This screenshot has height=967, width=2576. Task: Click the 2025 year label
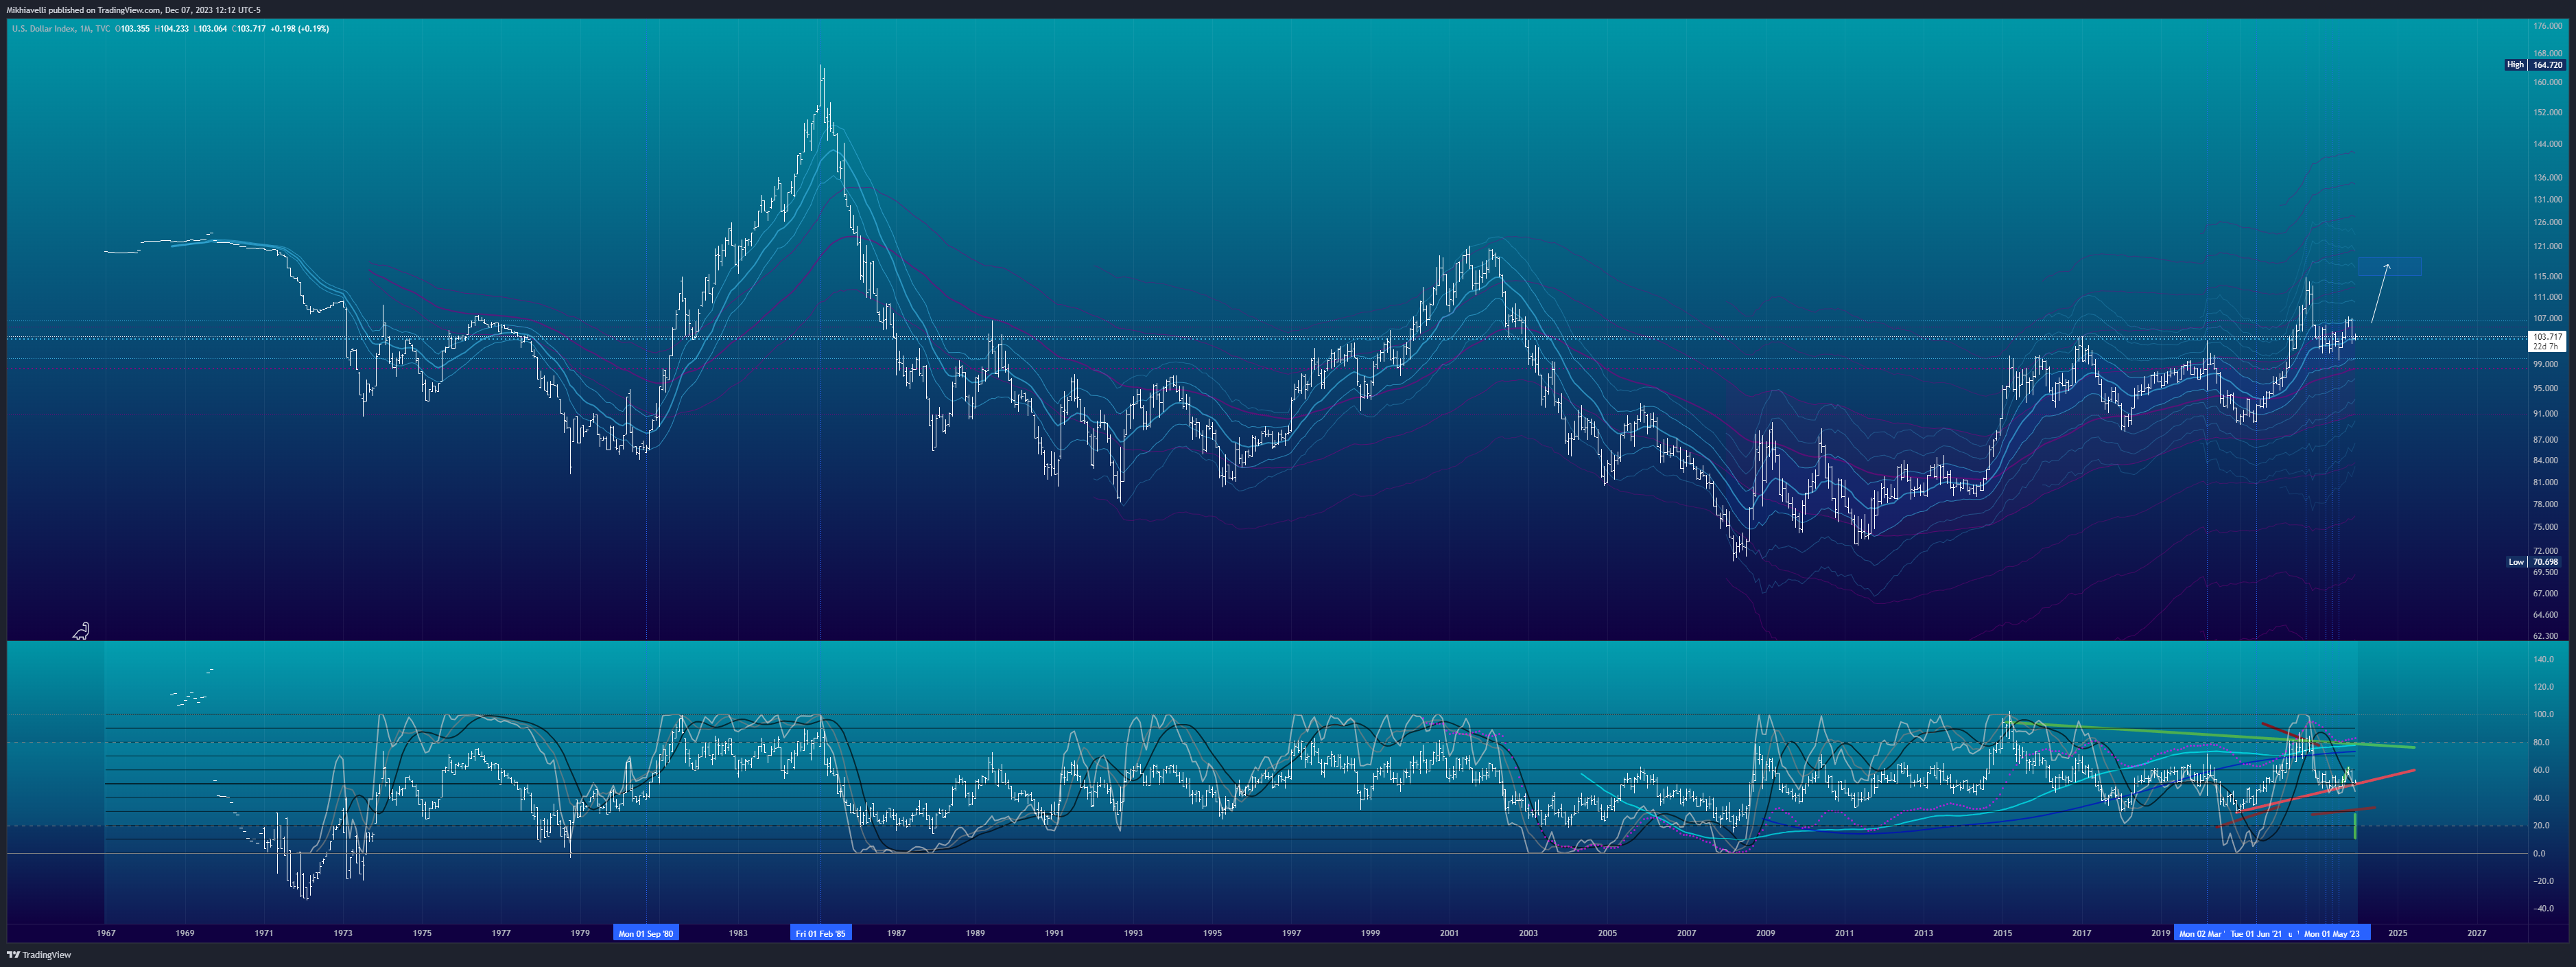coord(2397,933)
